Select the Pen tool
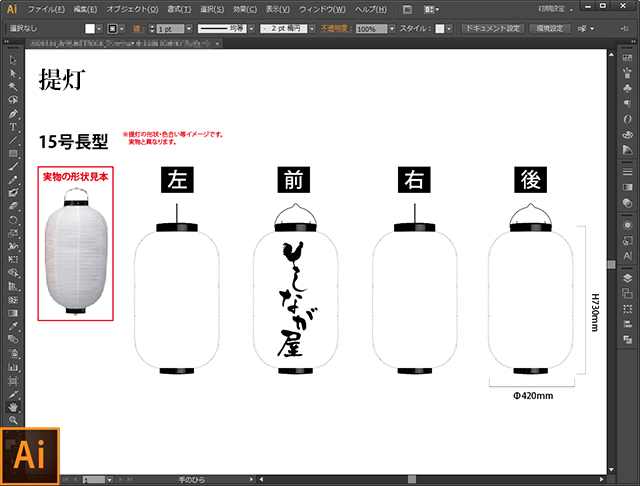The width and height of the screenshot is (640, 486). point(13,113)
